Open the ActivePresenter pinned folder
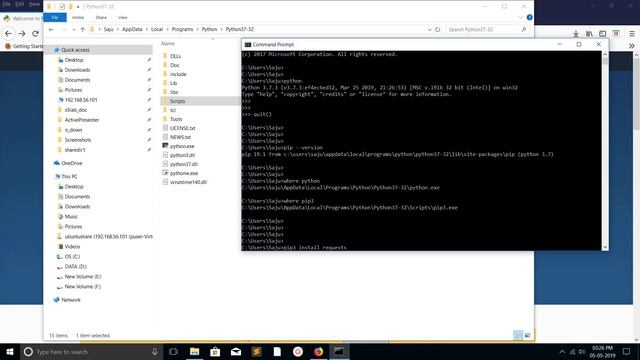 [82, 120]
